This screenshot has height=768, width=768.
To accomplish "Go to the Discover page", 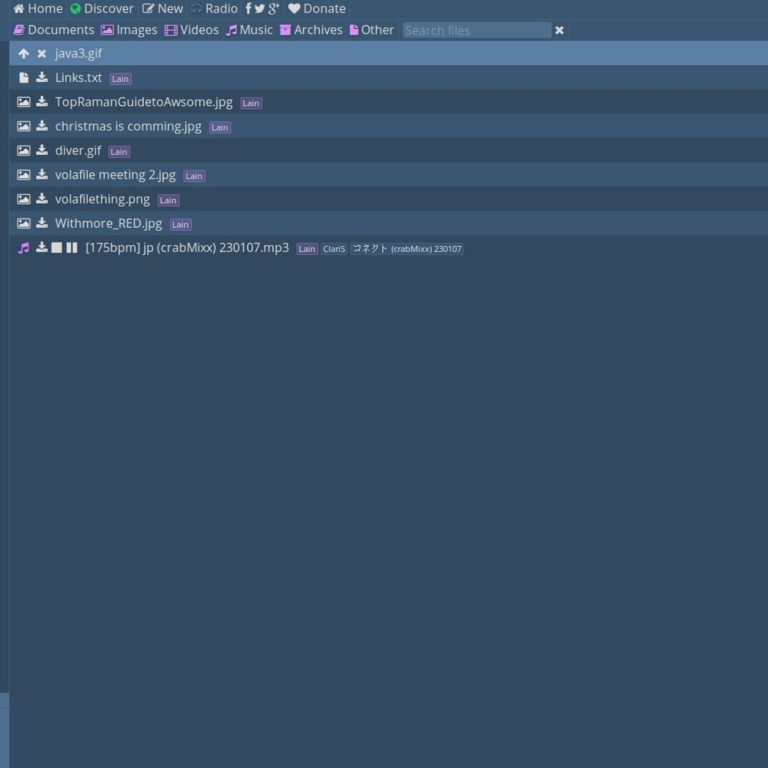I will pyautogui.click(x=101, y=8).
